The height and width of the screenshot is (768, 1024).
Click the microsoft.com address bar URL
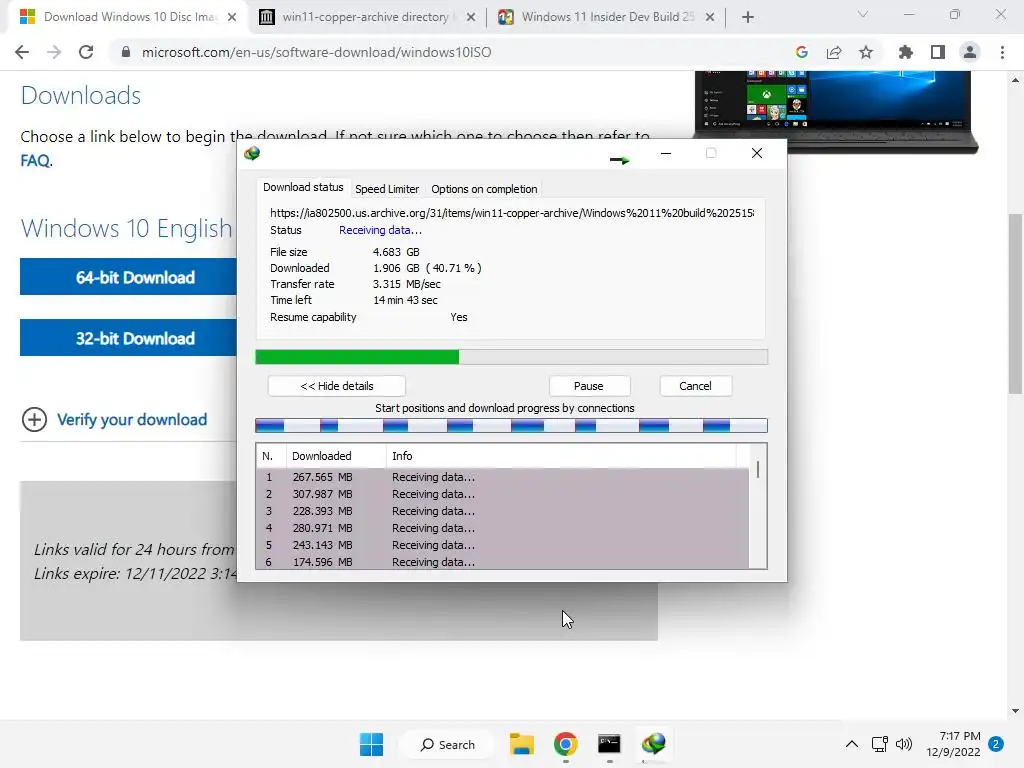tap(316, 52)
